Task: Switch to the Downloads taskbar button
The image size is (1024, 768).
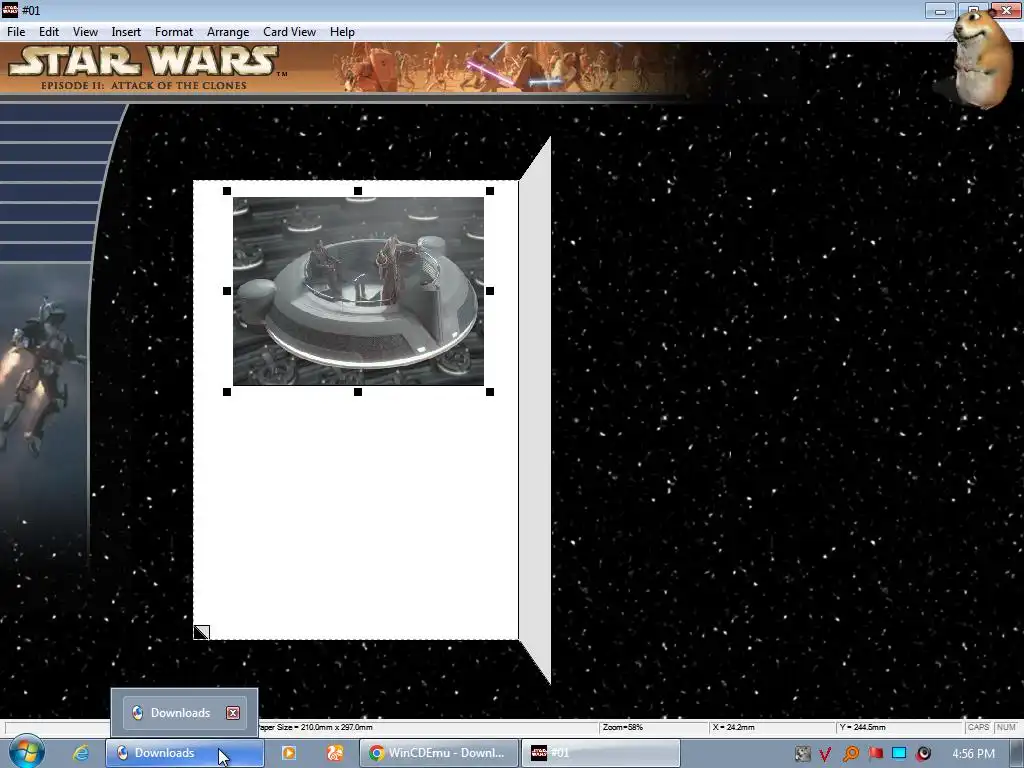Action: 185,753
